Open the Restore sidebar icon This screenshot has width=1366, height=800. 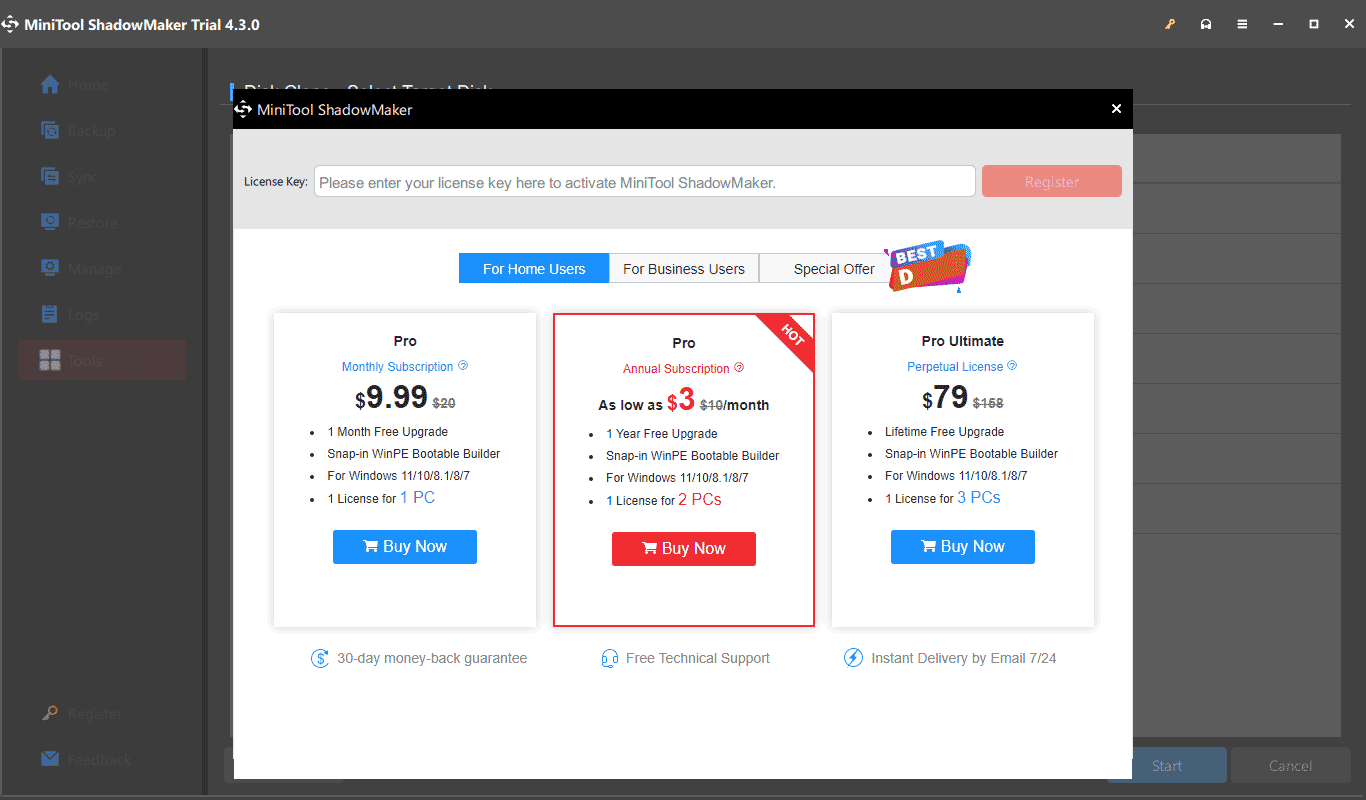50,222
